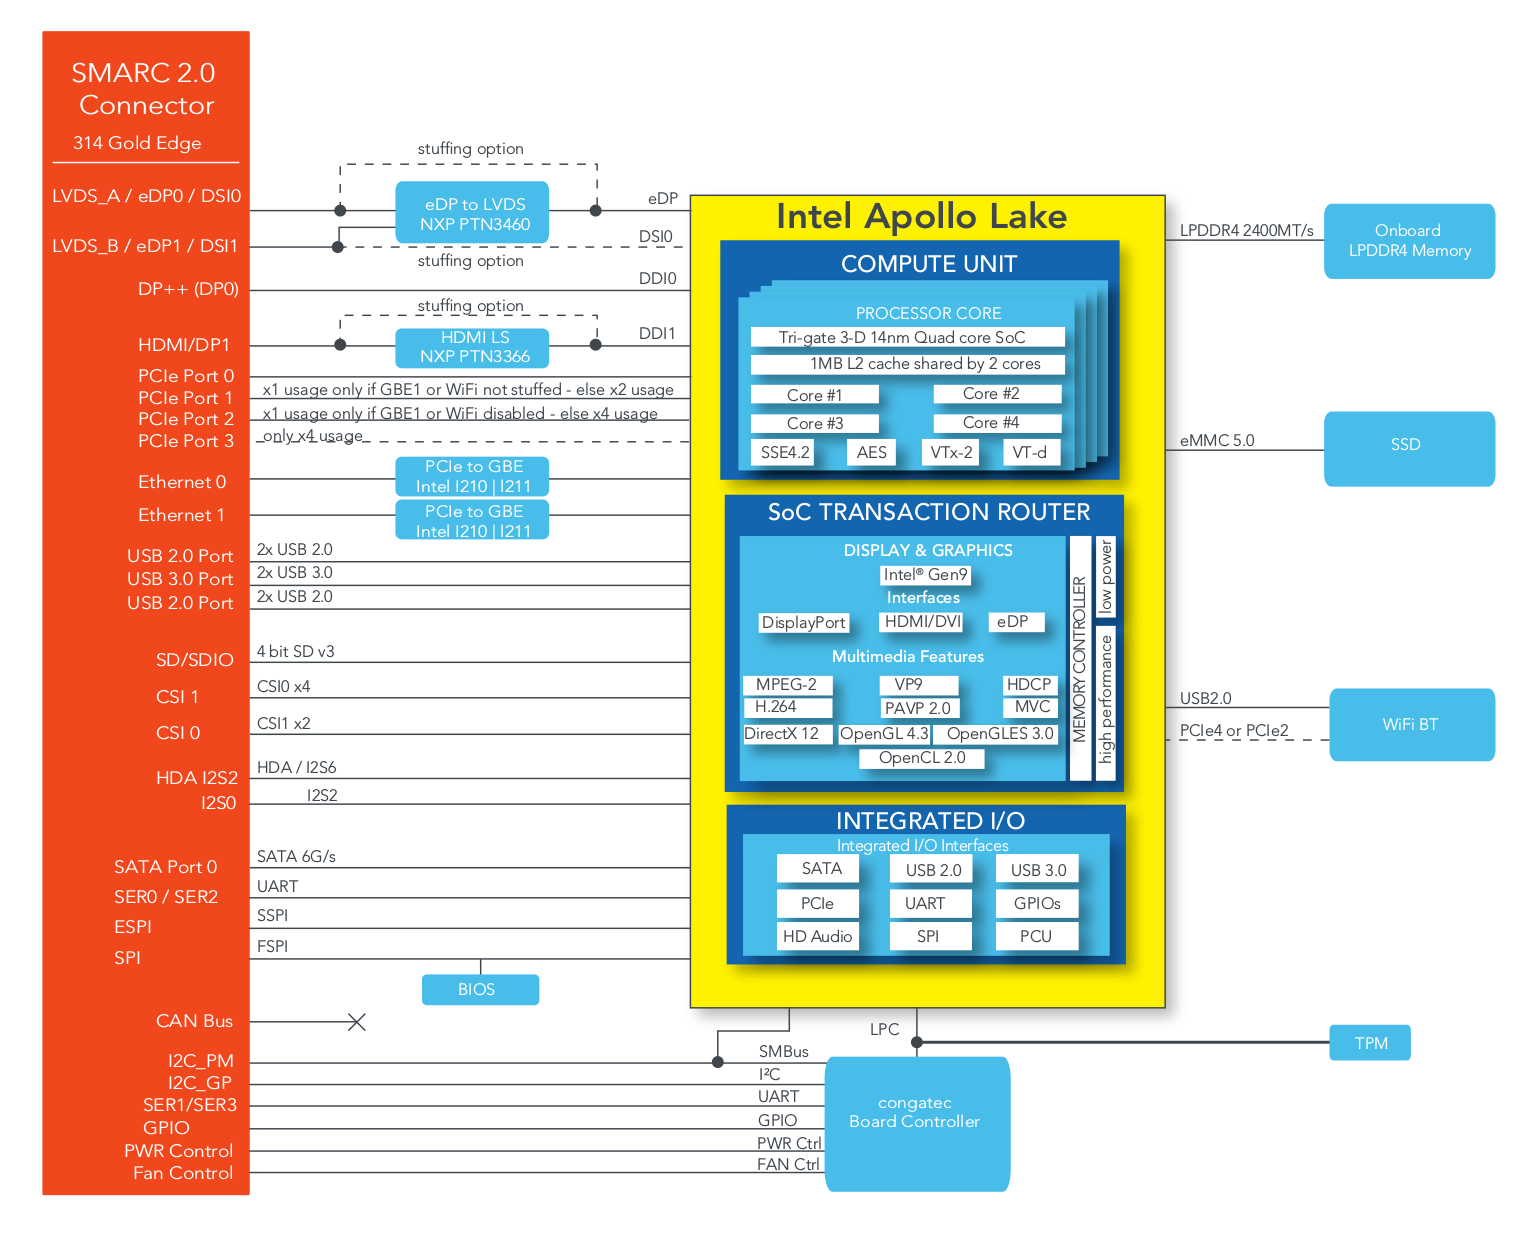The width and height of the screenshot is (1528, 1241).
Task: Click Tri-gate 3-D 14nm Quad core SoC
Action: (x=907, y=337)
